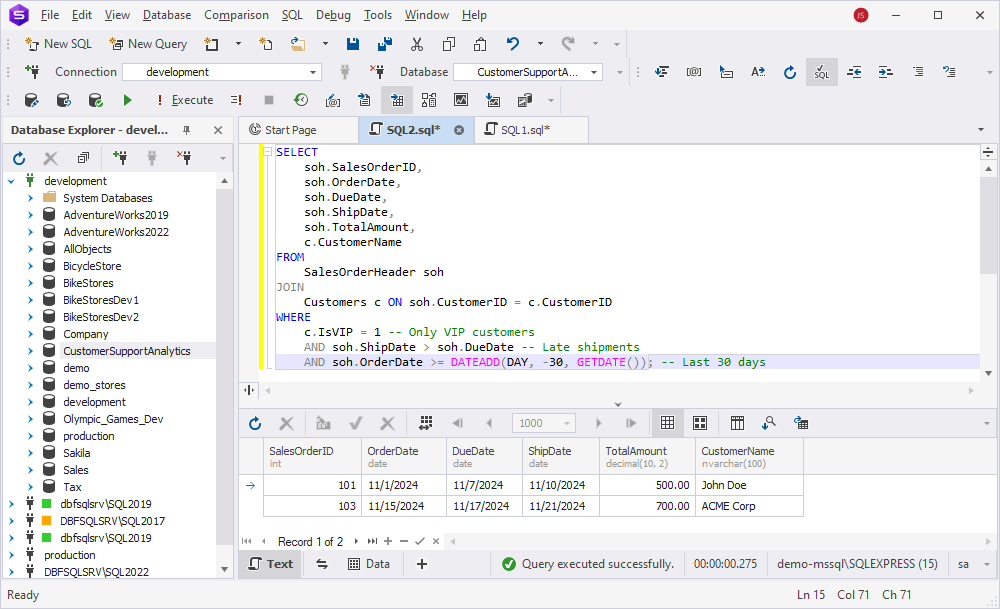Click the Save All icon
Screen dimensions: 1000x609
385,44
